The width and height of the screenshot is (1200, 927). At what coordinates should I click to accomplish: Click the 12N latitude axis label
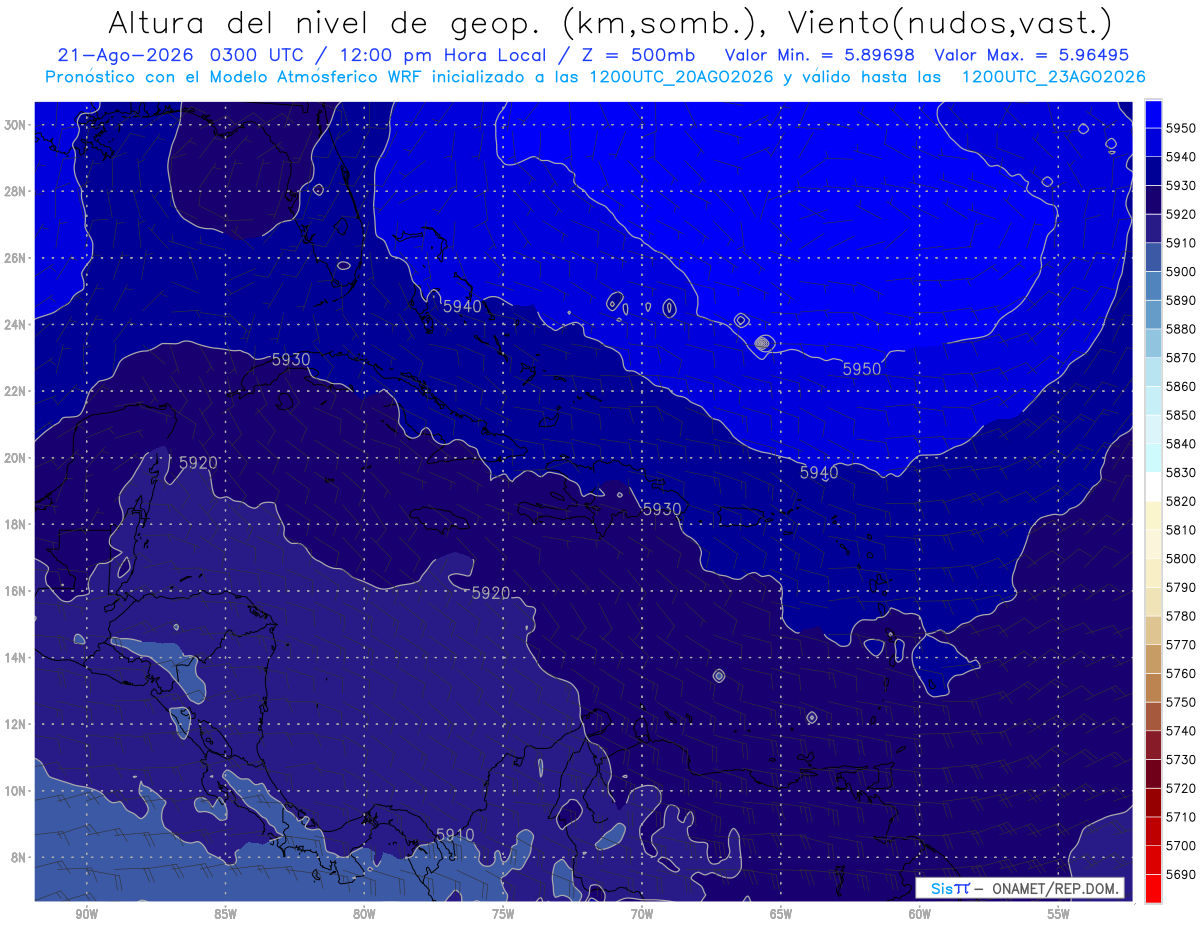click(x=14, y=724)
